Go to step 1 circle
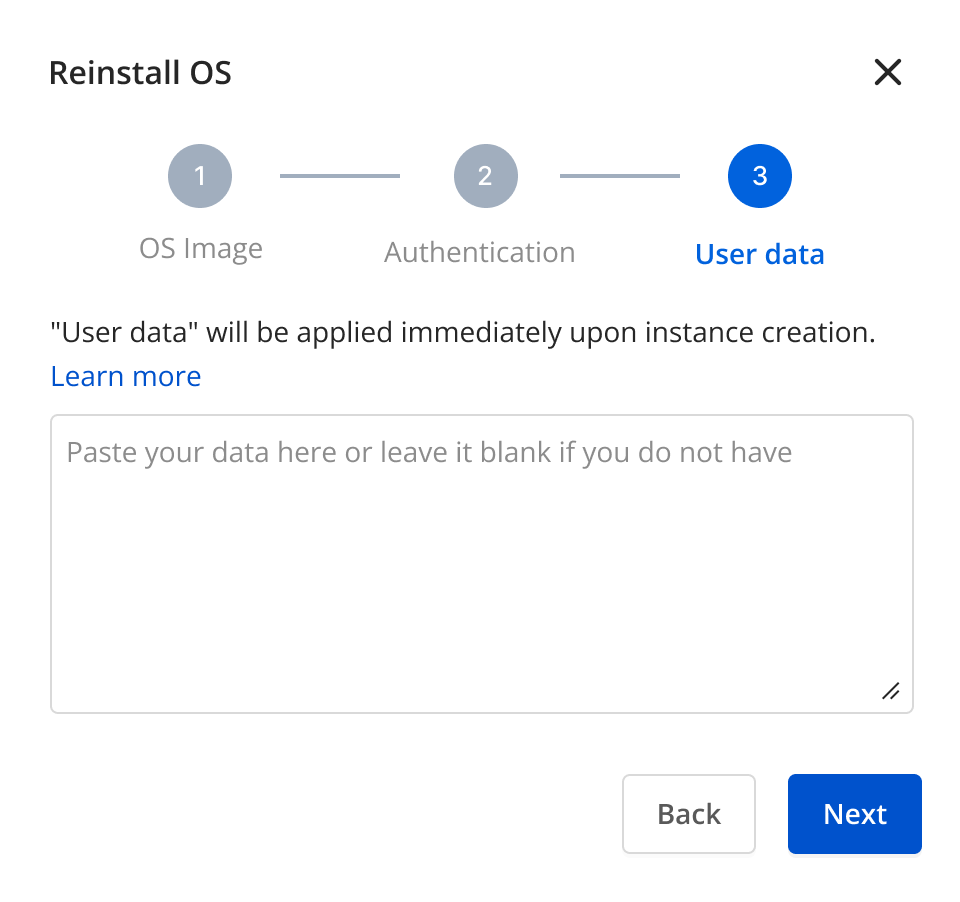Viewport: 960px width, 902px height. point(200,176)
